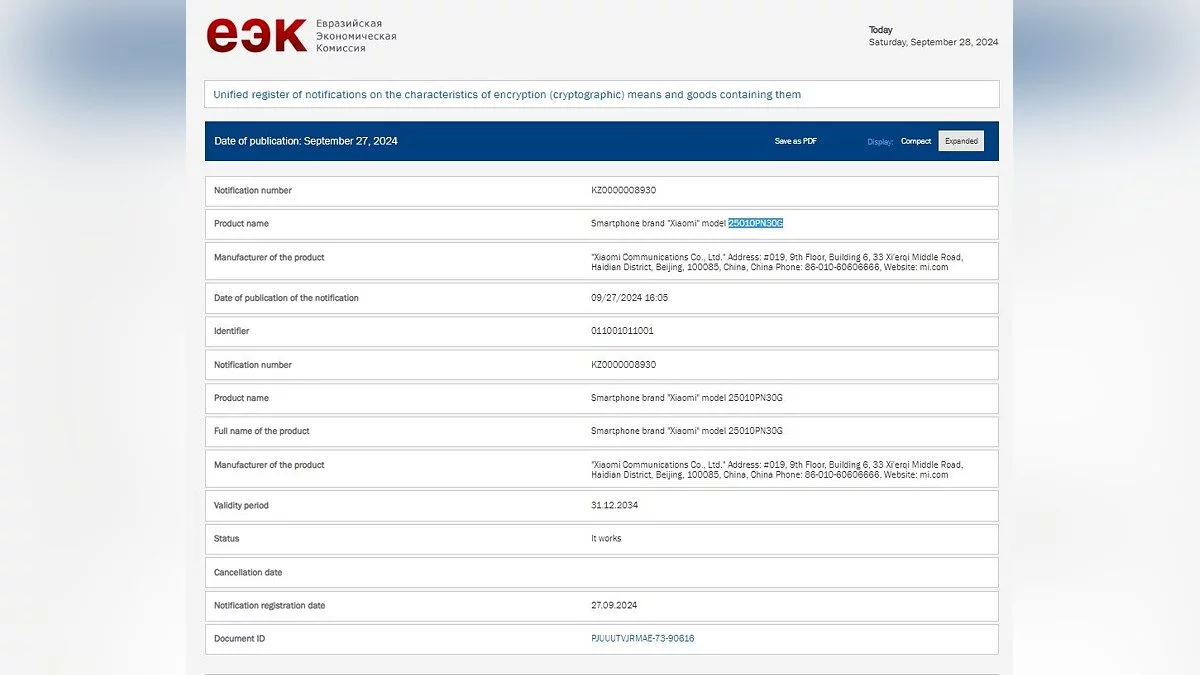Click the ЕЭК logo in the header
Viewport: 1200px width, 675px height.
click(x=256, y=35)
